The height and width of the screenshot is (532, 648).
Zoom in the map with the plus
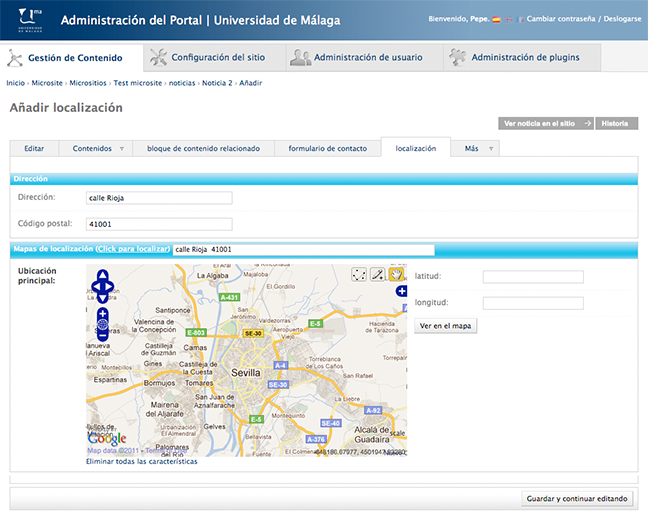tap(102, 314)
